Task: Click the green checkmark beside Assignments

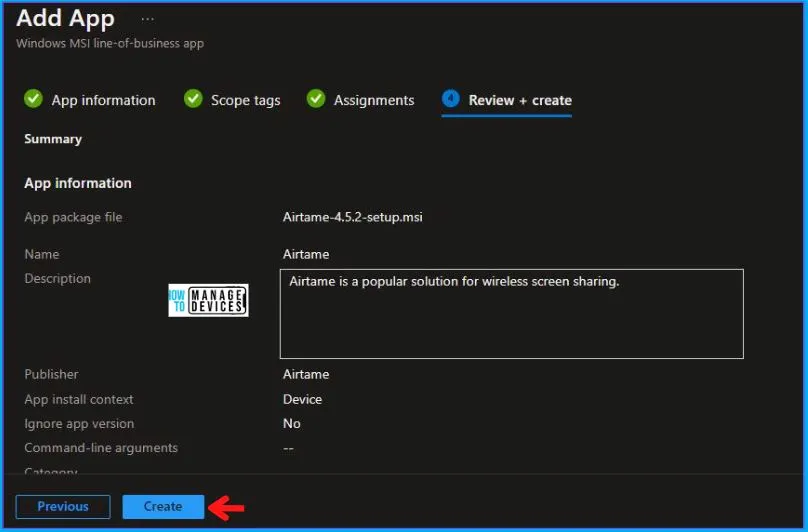Action: 316,99
